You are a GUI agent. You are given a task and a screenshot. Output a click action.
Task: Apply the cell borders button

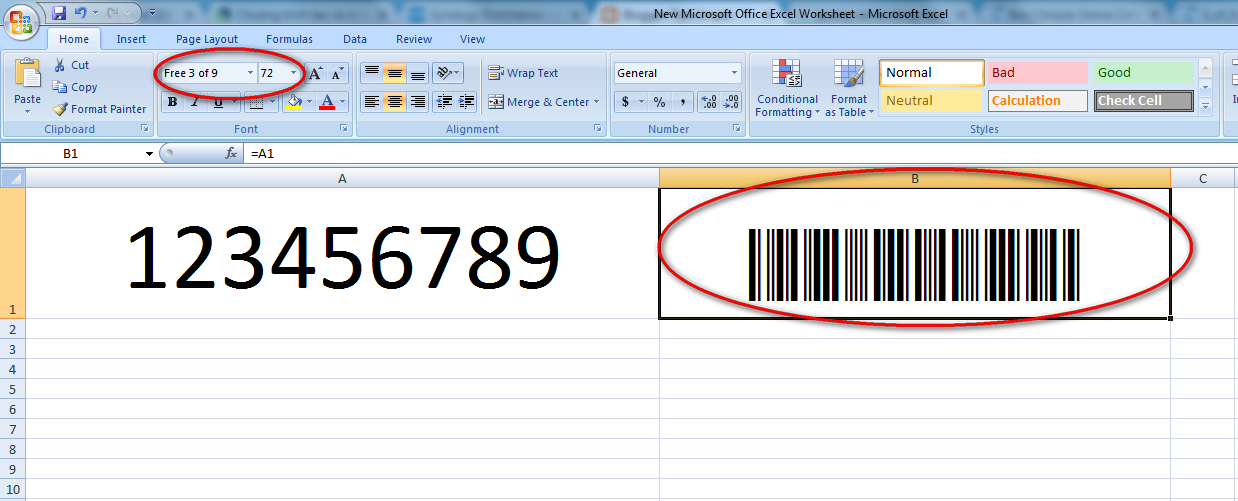pyautogui.click(x=255, y=102)
